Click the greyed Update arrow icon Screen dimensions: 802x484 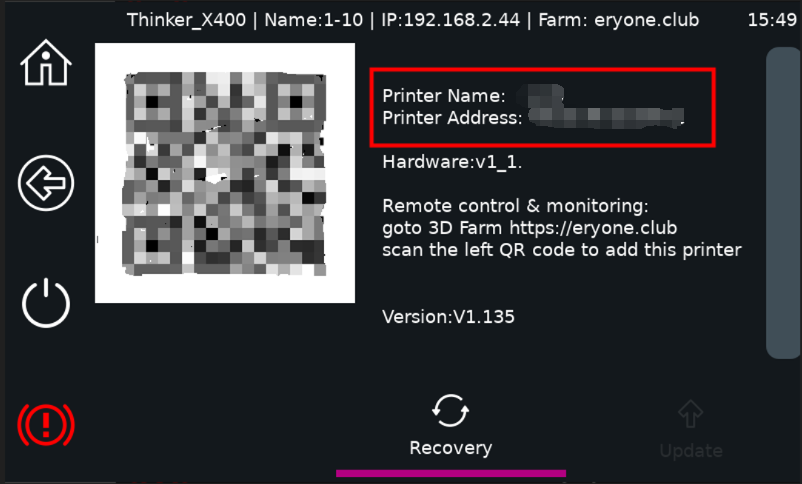tap(690, 413)
